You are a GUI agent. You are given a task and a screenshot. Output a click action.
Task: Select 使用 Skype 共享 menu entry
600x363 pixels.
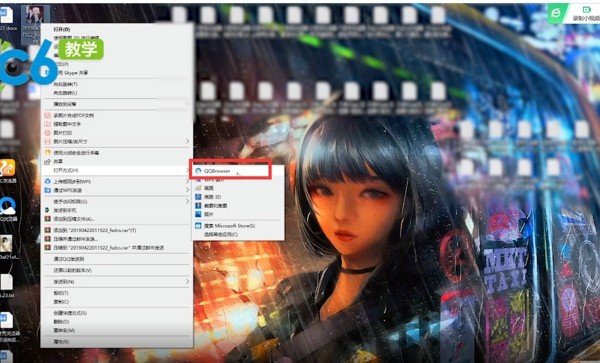pyautogui.click(x=71, y=73)
